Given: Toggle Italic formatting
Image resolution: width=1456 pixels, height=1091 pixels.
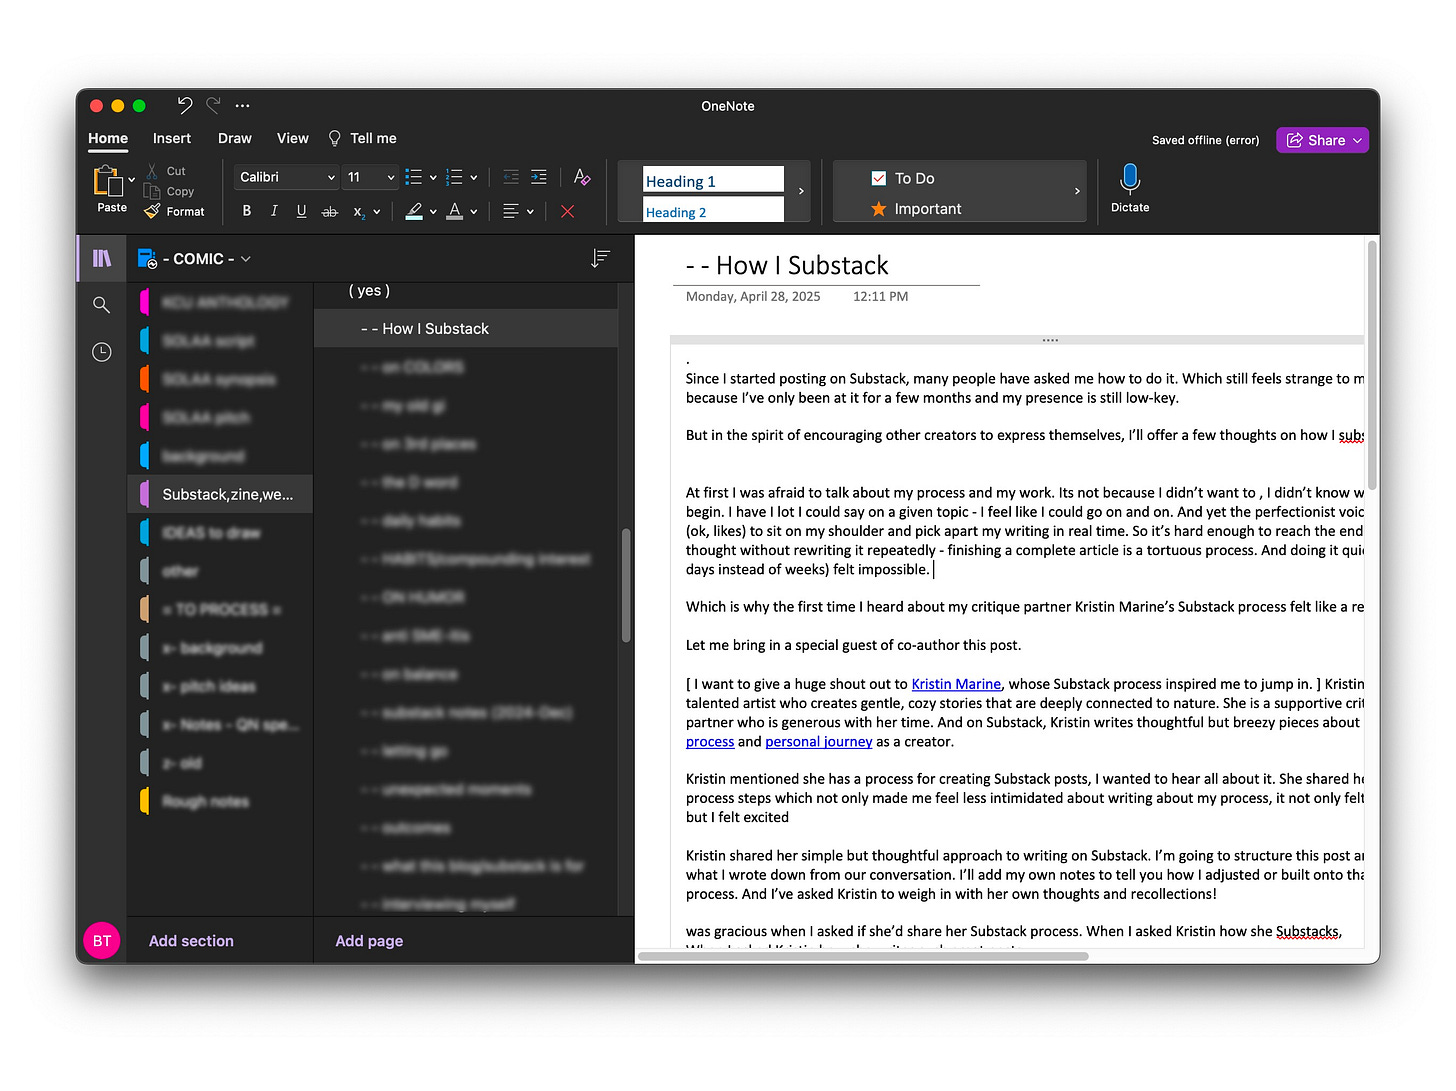Looking at the screenshot, I should (274, 211).
